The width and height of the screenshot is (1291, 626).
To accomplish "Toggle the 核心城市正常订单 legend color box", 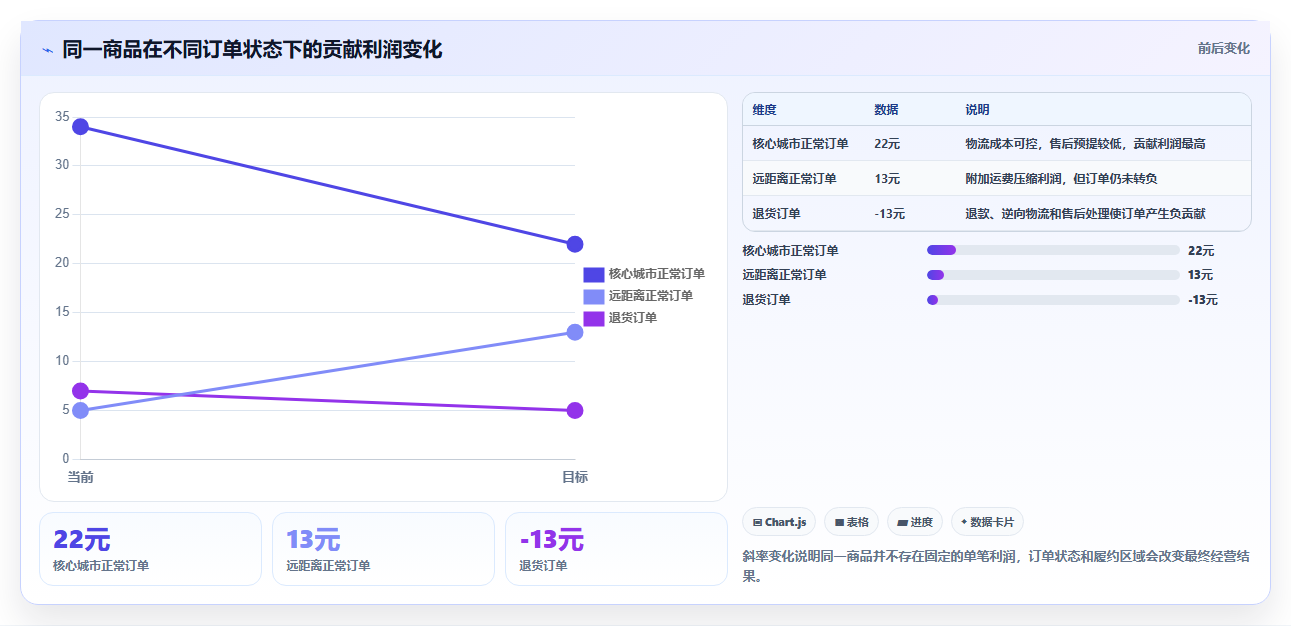I will pos(594,274).
